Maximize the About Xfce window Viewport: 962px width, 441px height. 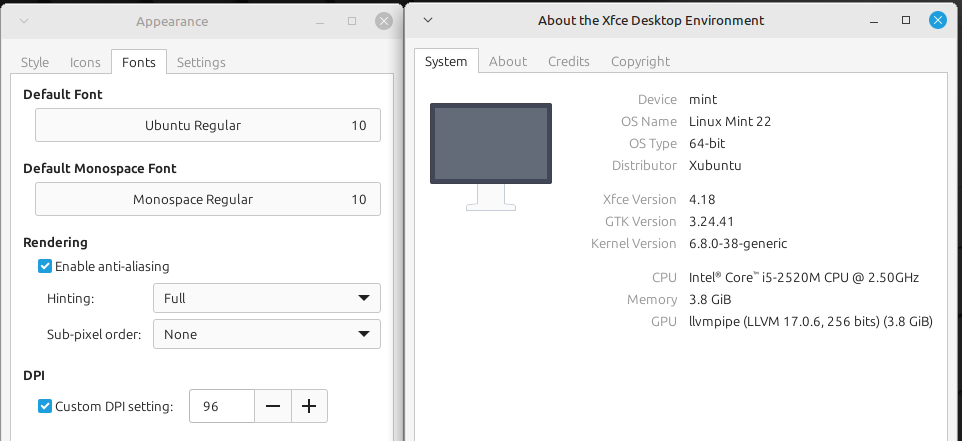906,20
